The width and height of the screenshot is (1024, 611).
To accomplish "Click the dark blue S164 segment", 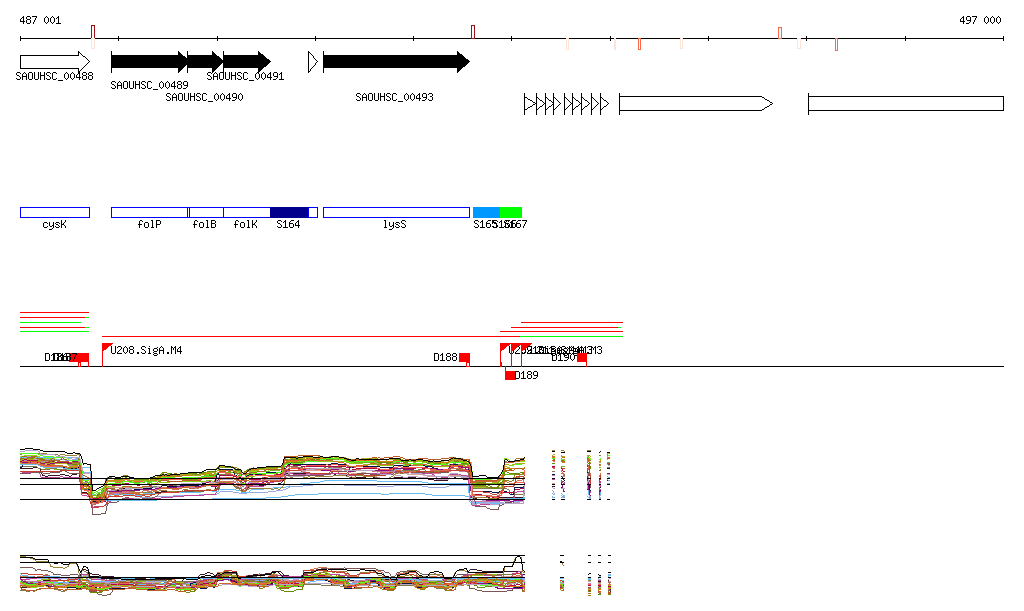I will click(289, 212).
